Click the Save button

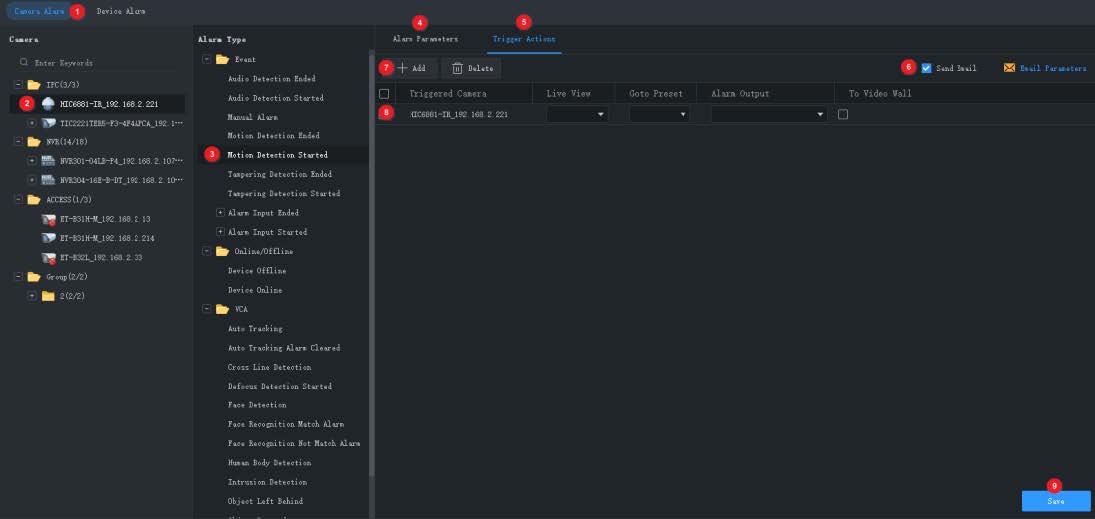1056,501
